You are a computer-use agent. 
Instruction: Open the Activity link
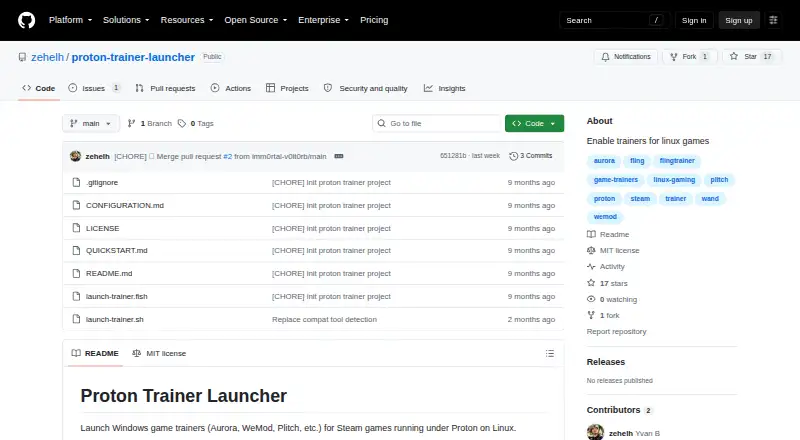pyautogui.click(x=606, y=266)
